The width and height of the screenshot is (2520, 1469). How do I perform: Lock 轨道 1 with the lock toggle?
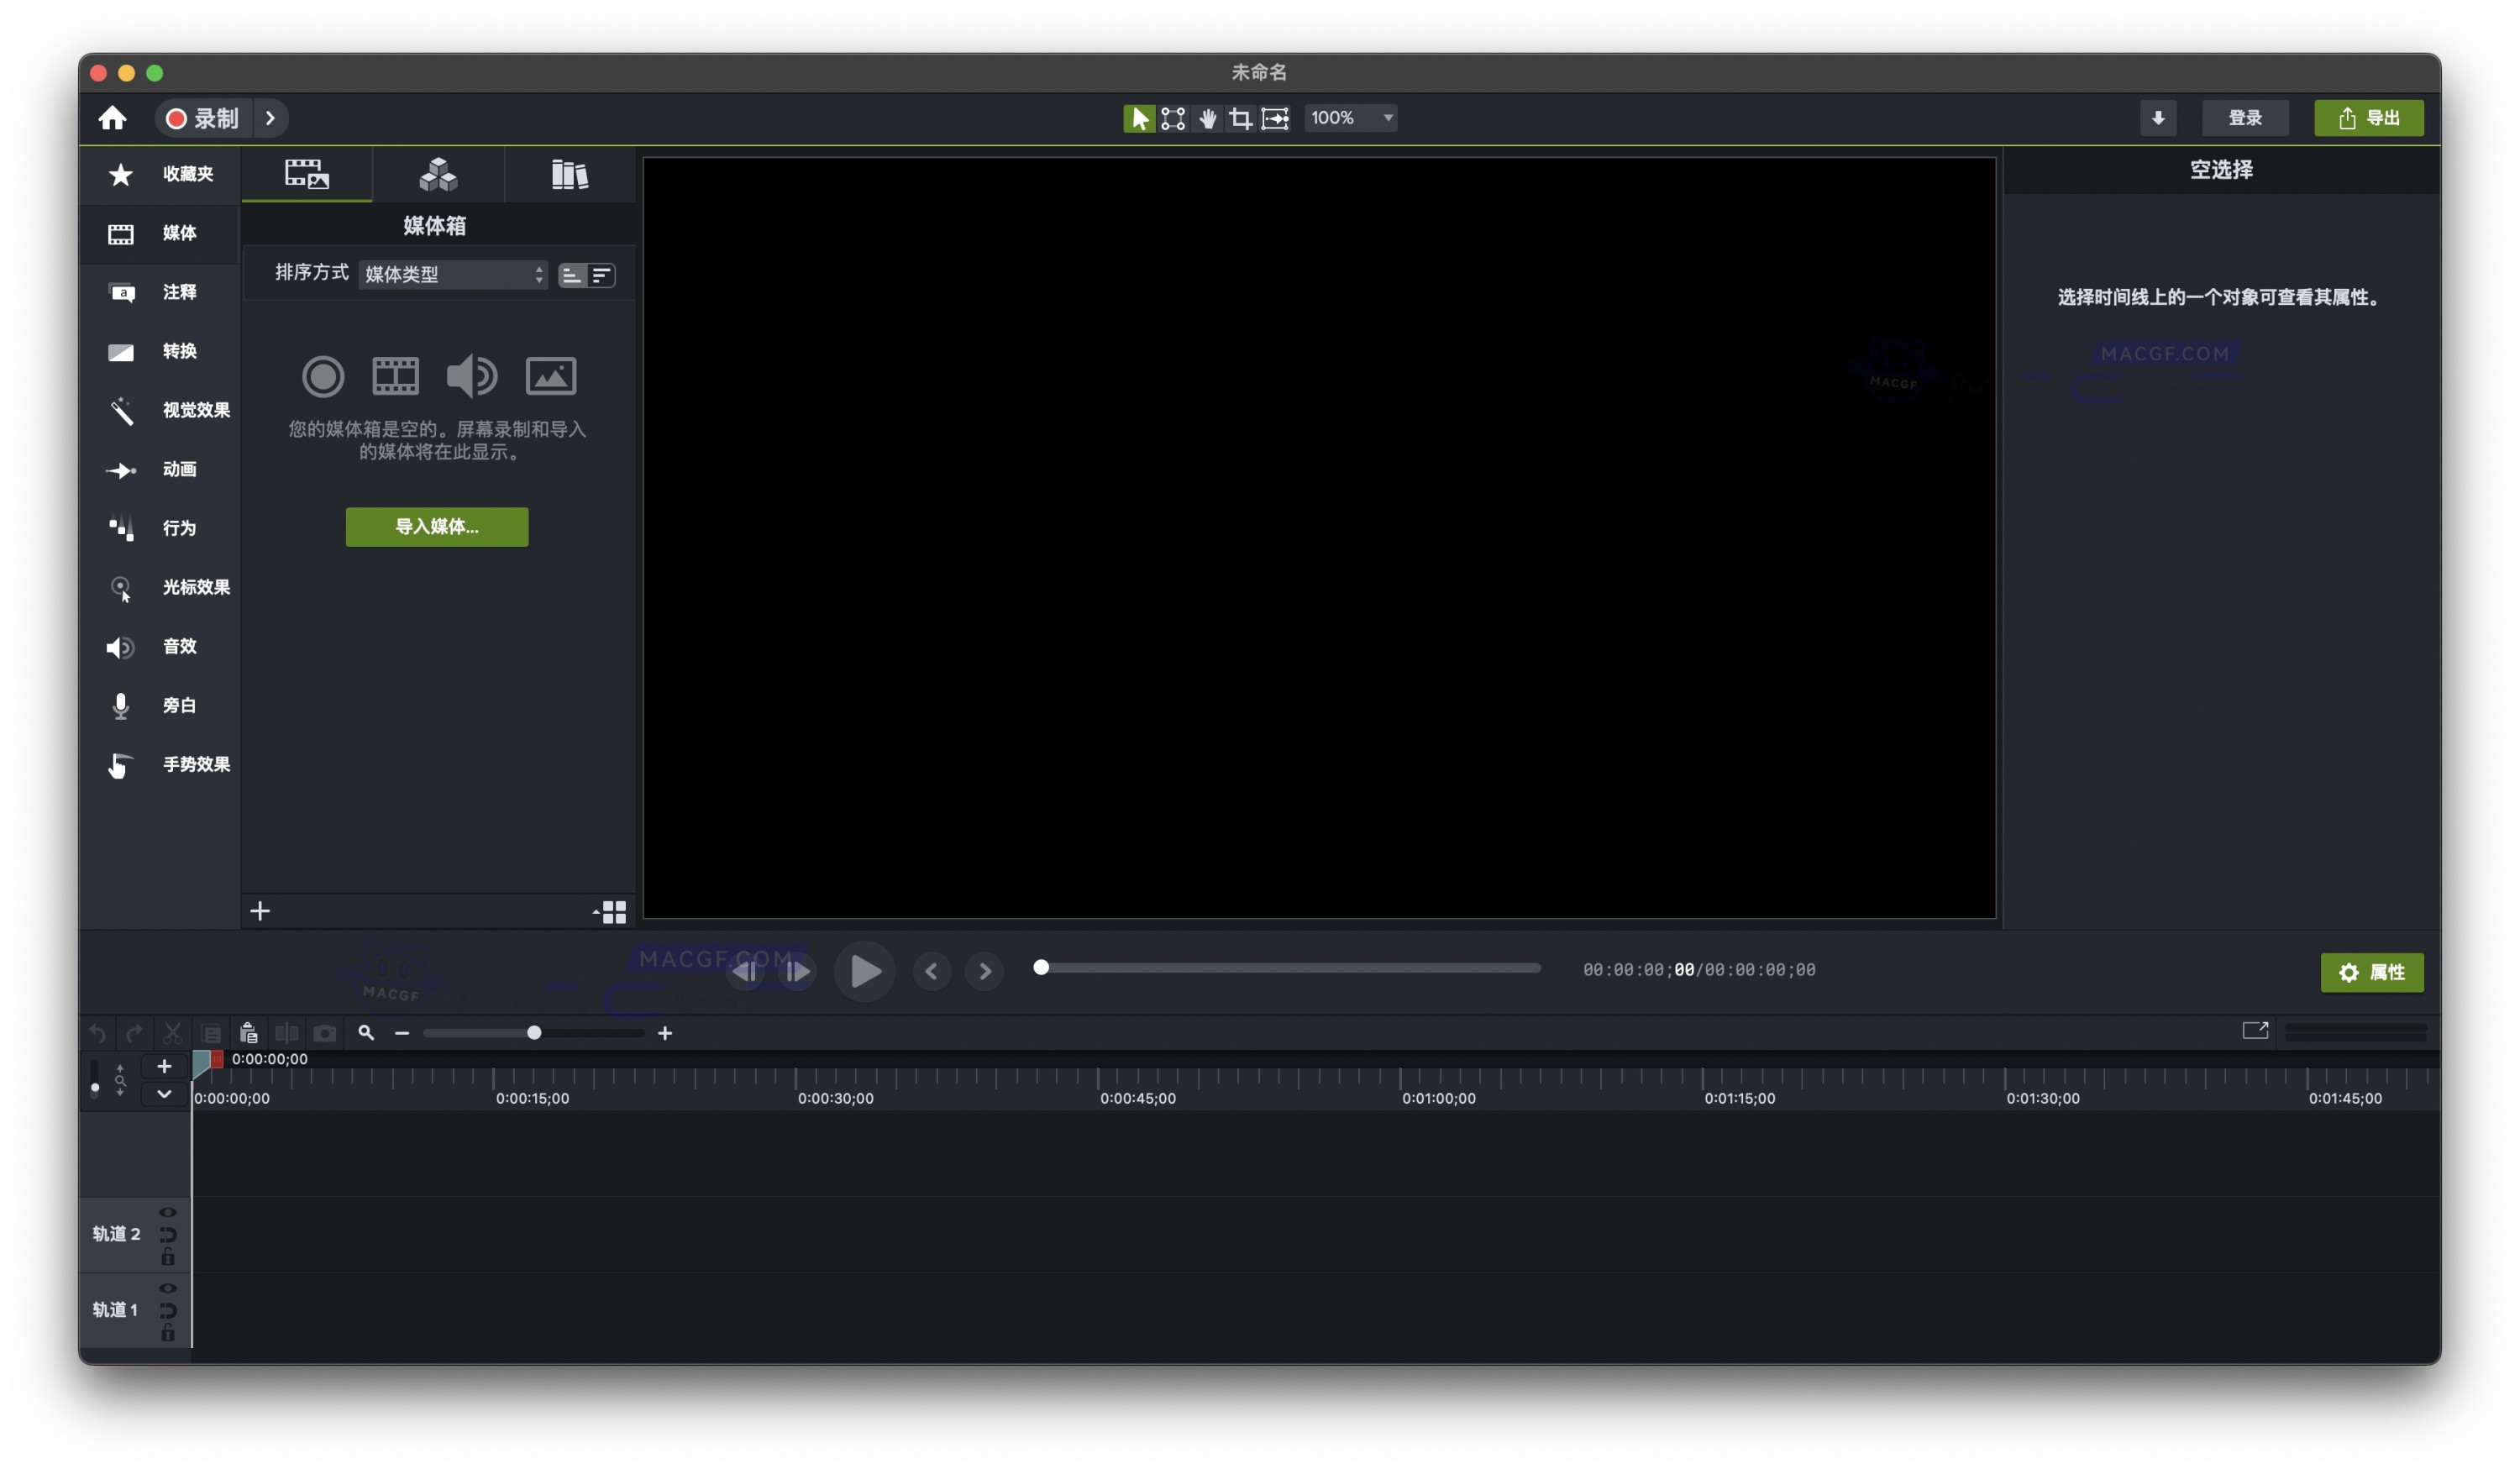[x=168, y=1334]
